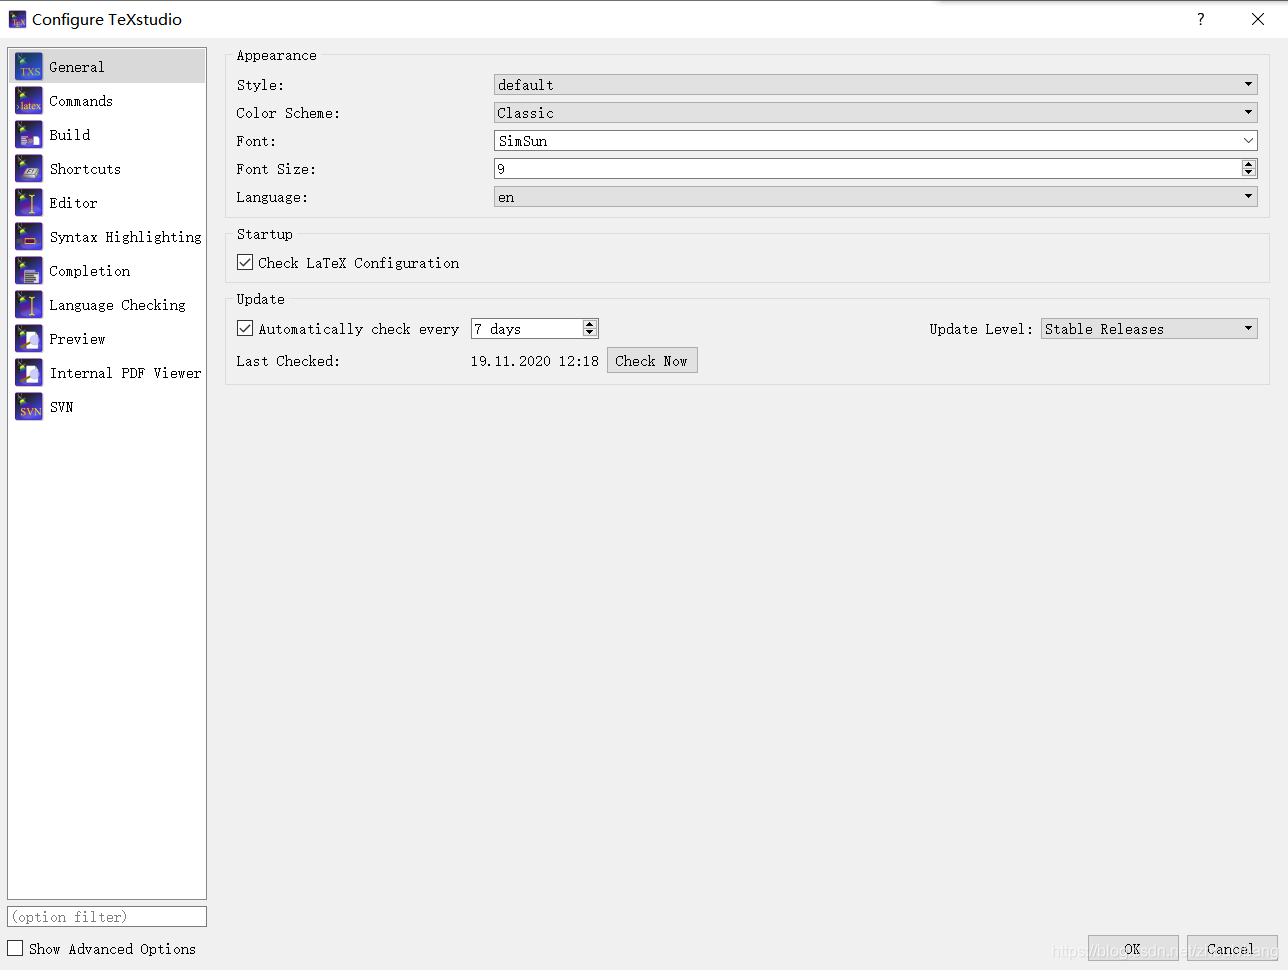The width and height of the screenshot is (1288, 970).
Task: Click the question mark help button
Action: click(1201, 19)
